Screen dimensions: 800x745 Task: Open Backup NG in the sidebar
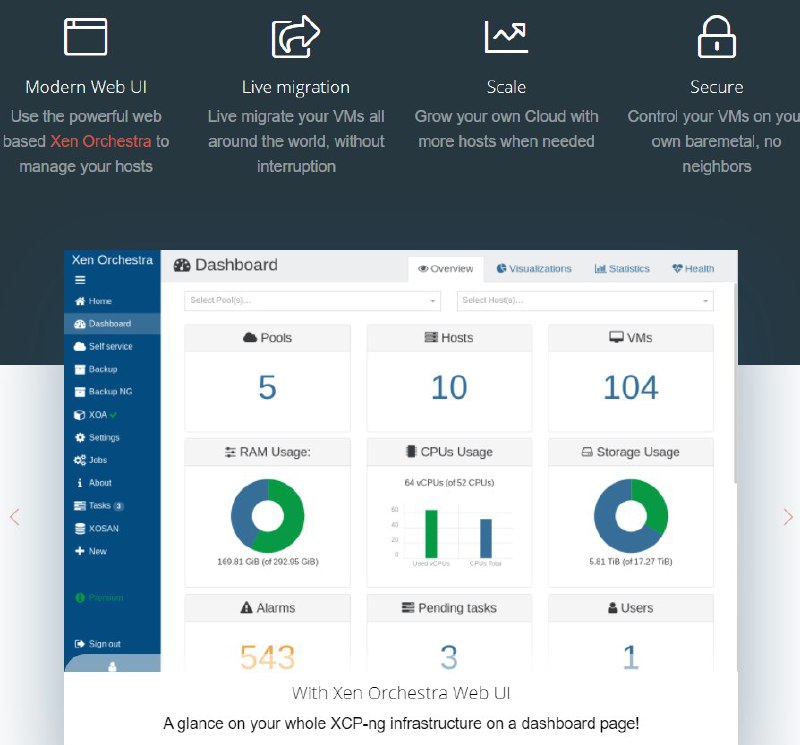pyautogui.click(x=109, y=392)
